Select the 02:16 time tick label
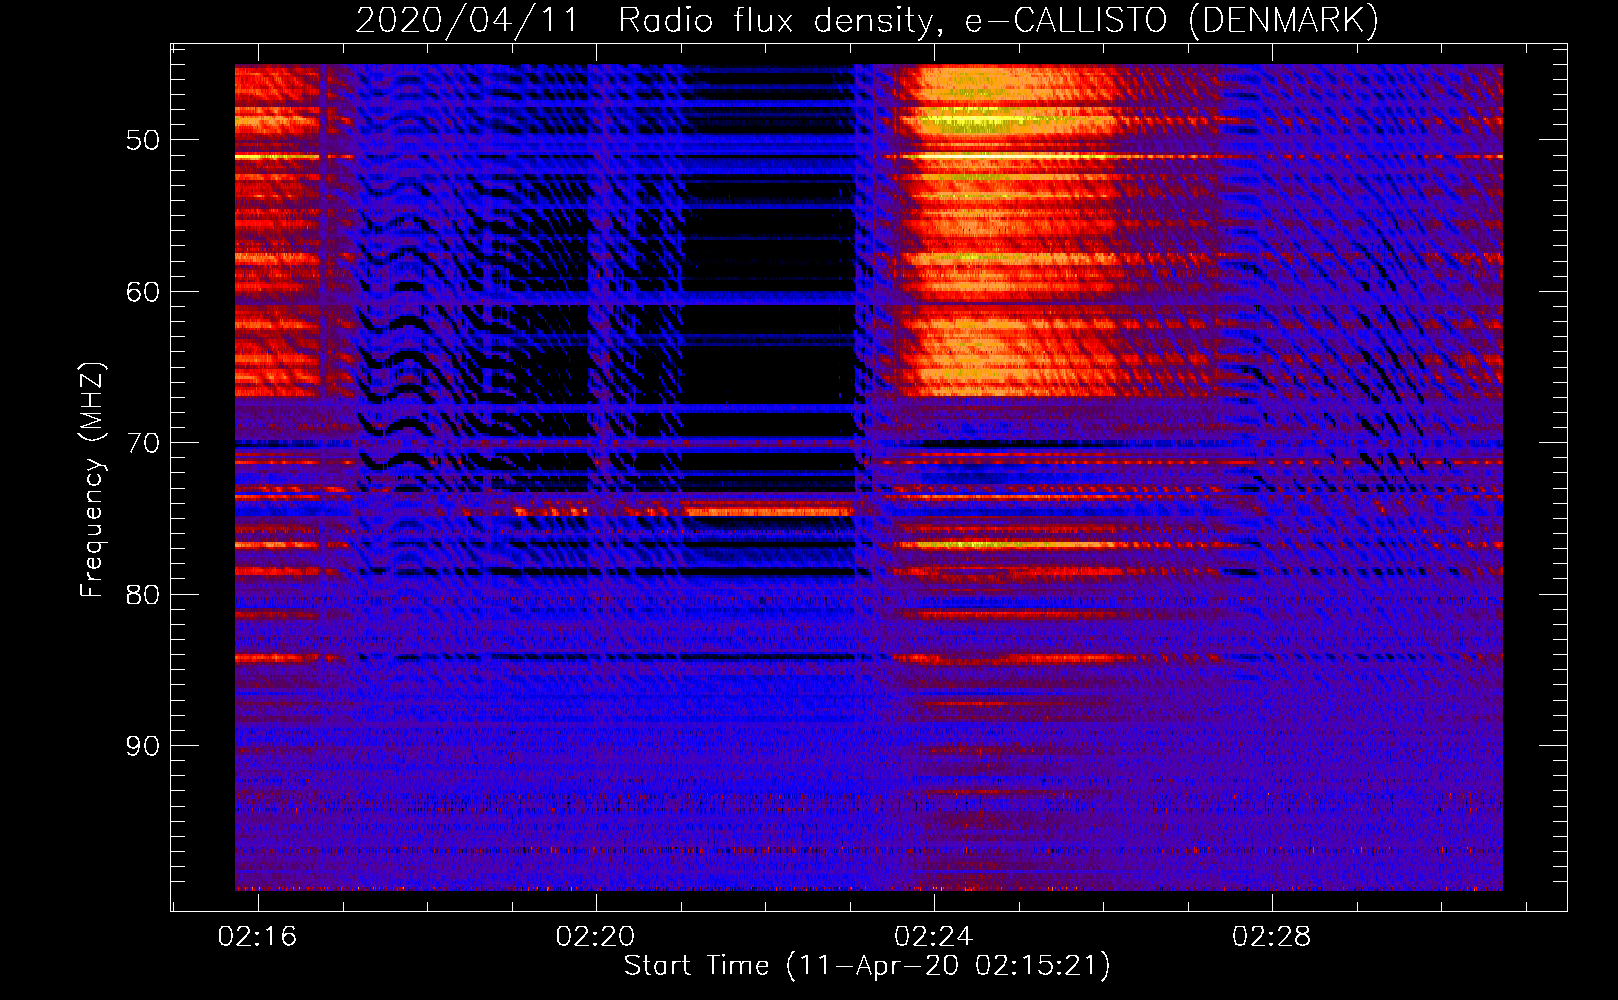Image resolution: width=1618 pixels, height=1000 pixels. [x=257, y=937]
